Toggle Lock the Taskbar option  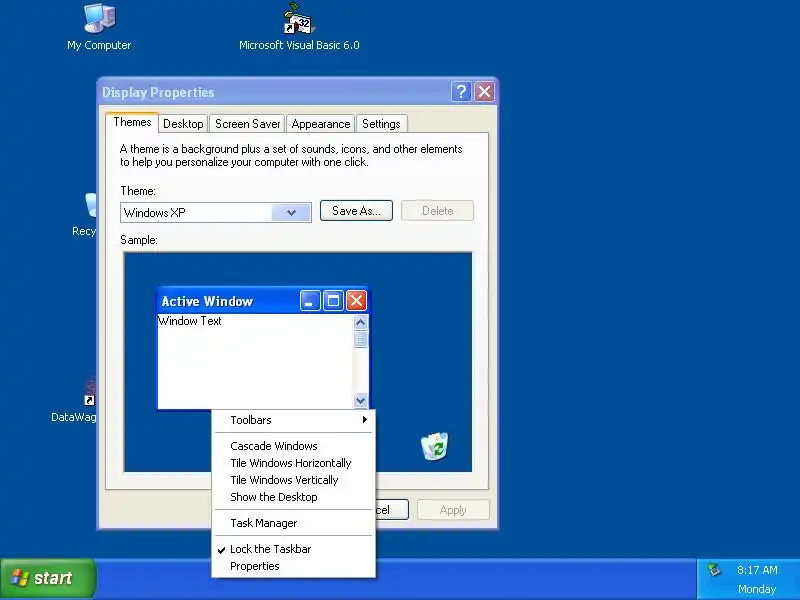coord(293,549)
